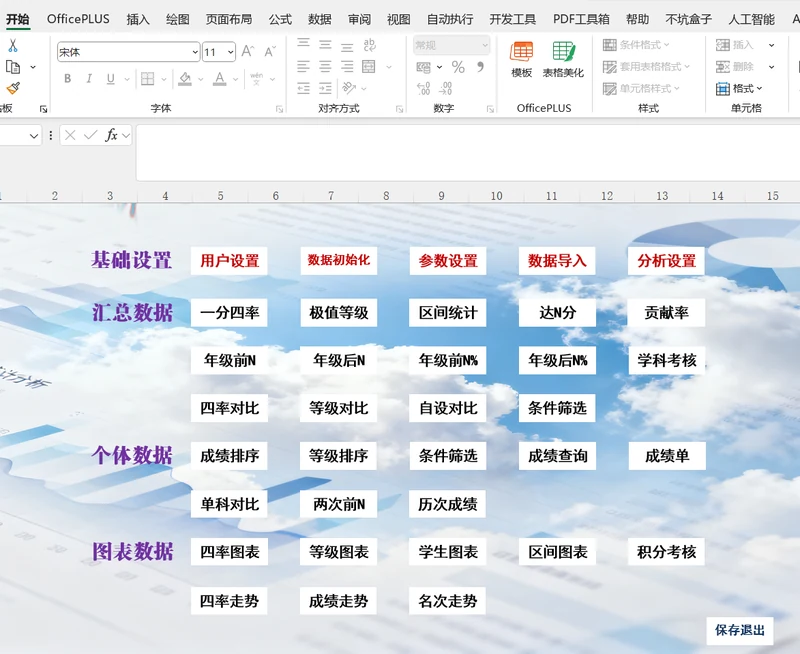Viewport: 800px width, 654px height.
Task: Click the 学科考核 button
Action: tap(666, 360)
